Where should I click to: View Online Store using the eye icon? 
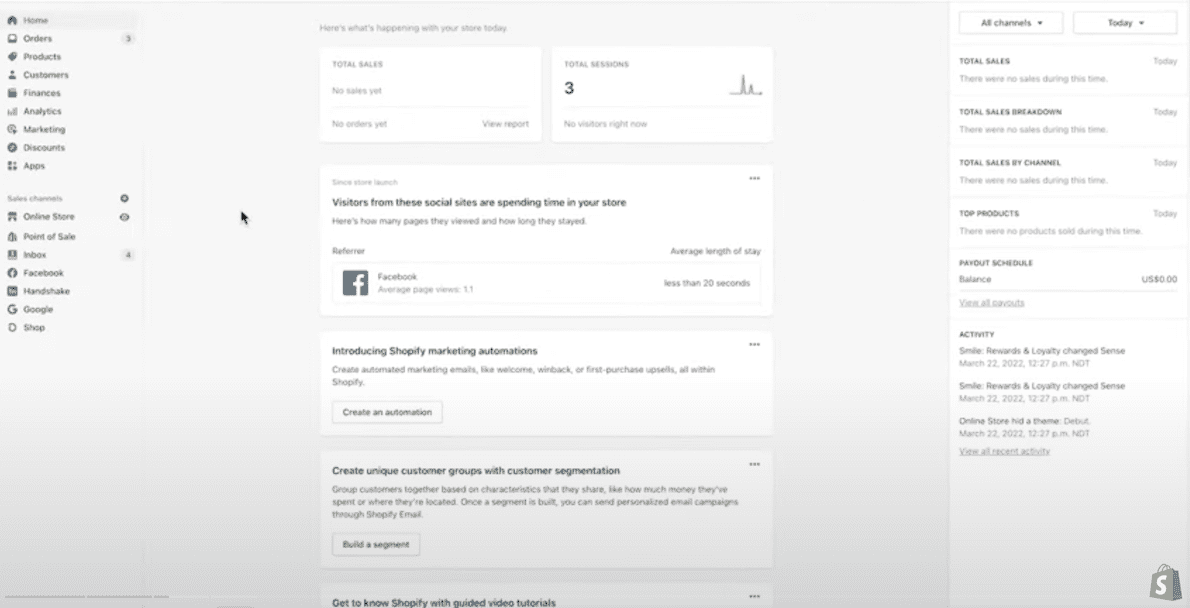pyautogui.click(x=124, y=217)
